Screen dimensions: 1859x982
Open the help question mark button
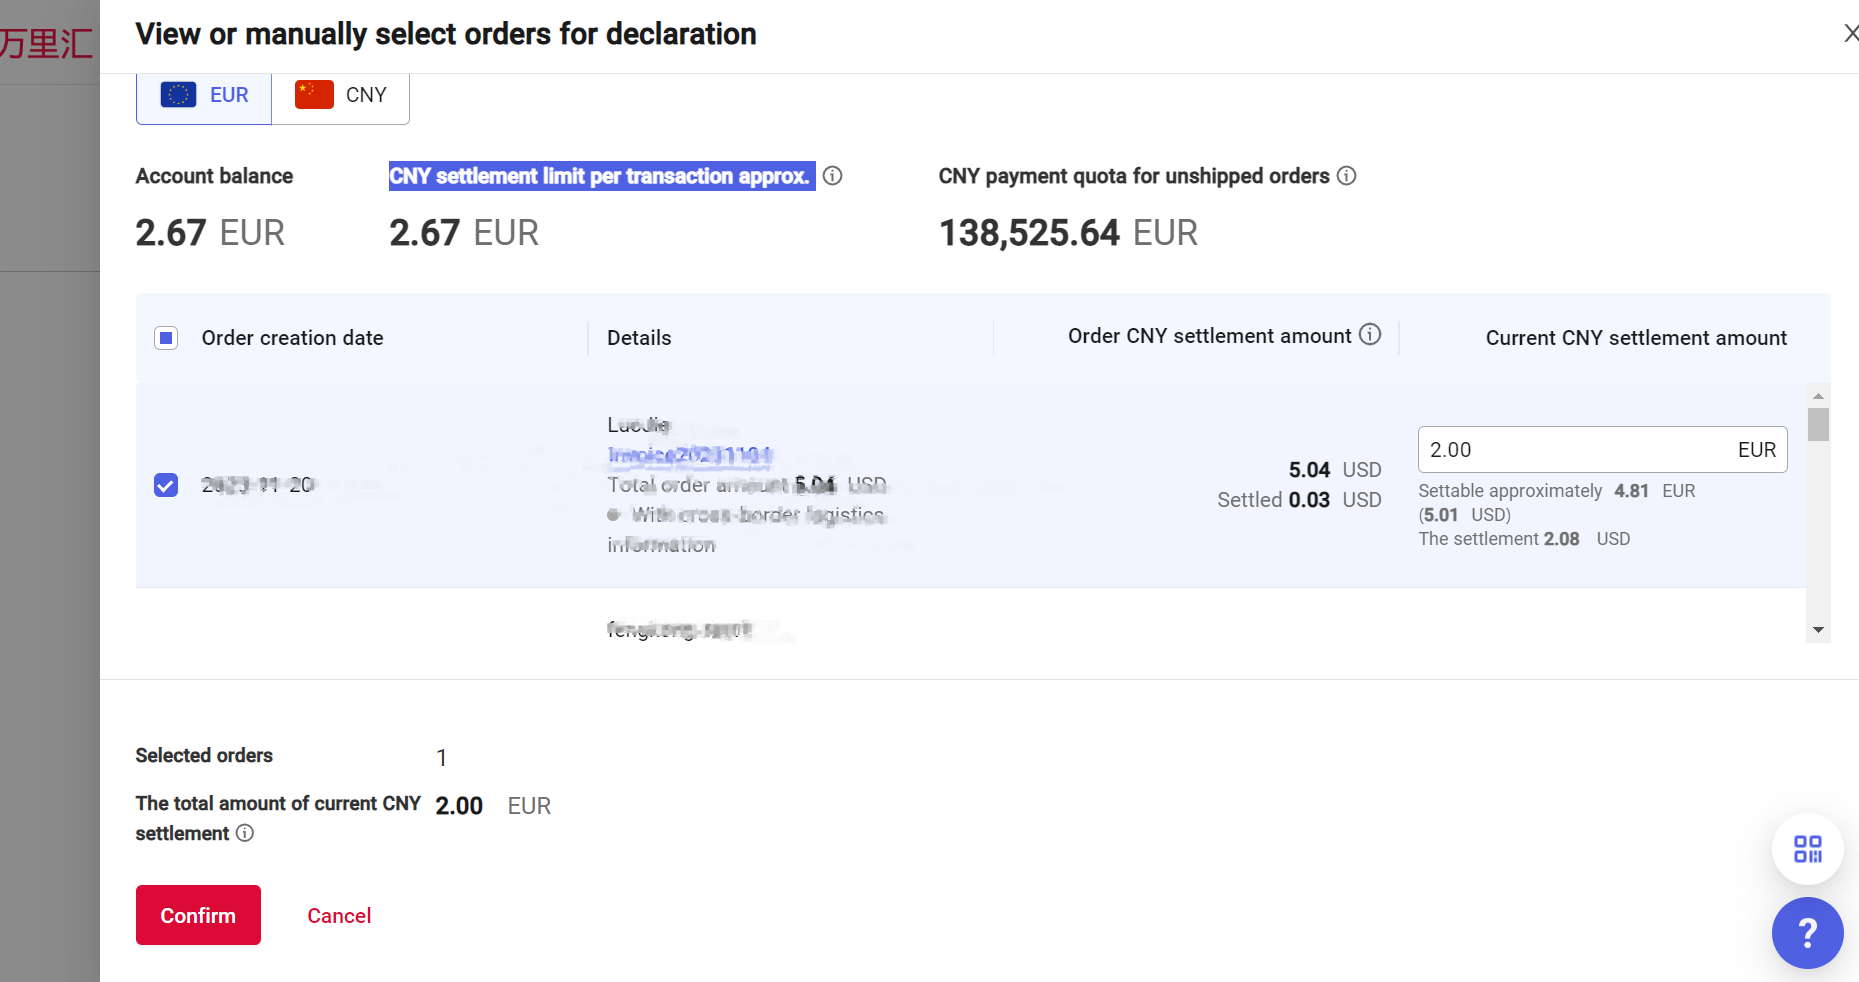[1807, 933]
